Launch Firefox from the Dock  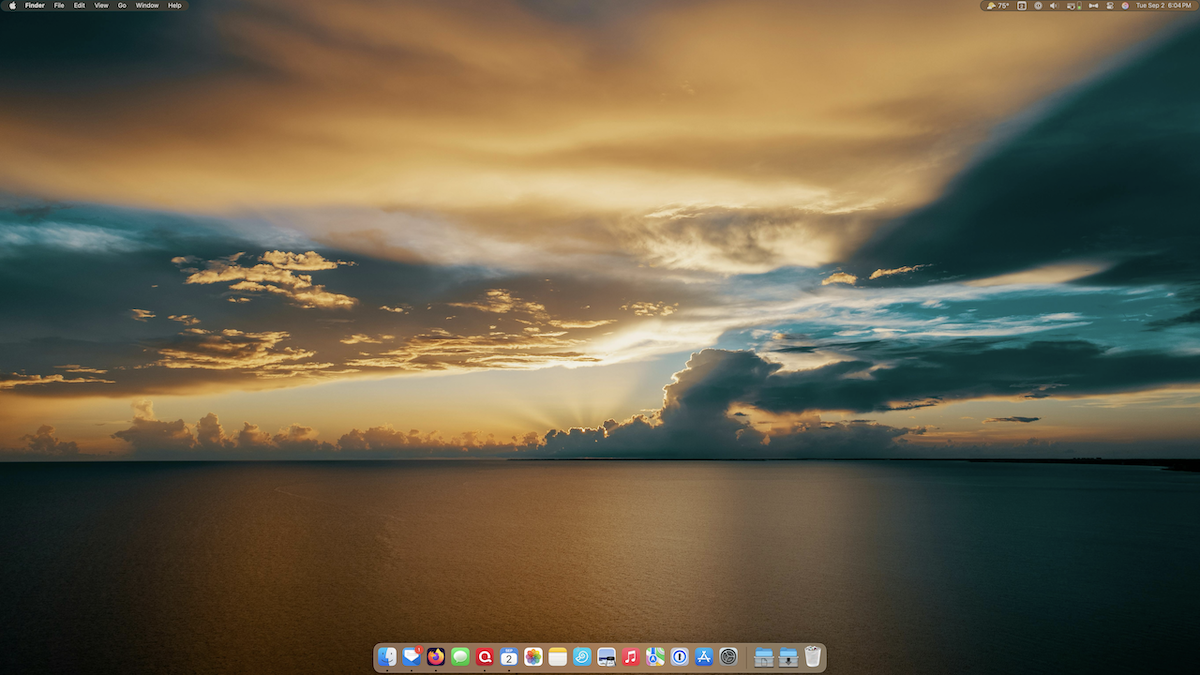click(436, 657)
